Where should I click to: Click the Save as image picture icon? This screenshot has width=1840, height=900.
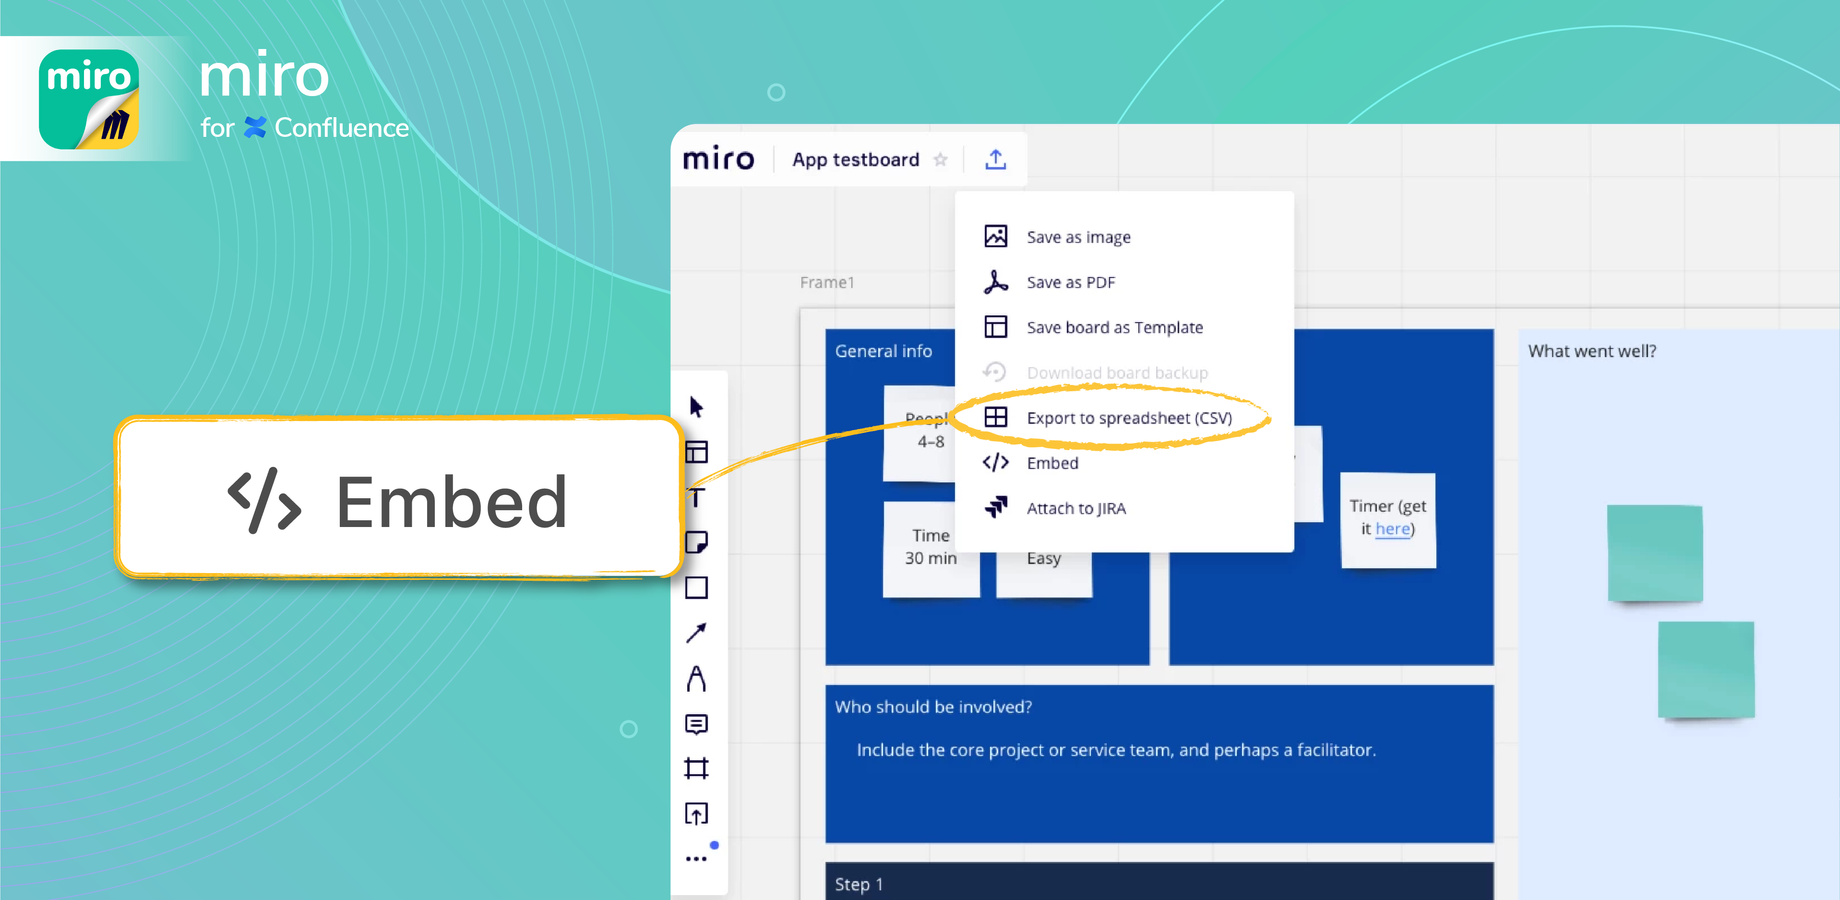pos(996,236)
